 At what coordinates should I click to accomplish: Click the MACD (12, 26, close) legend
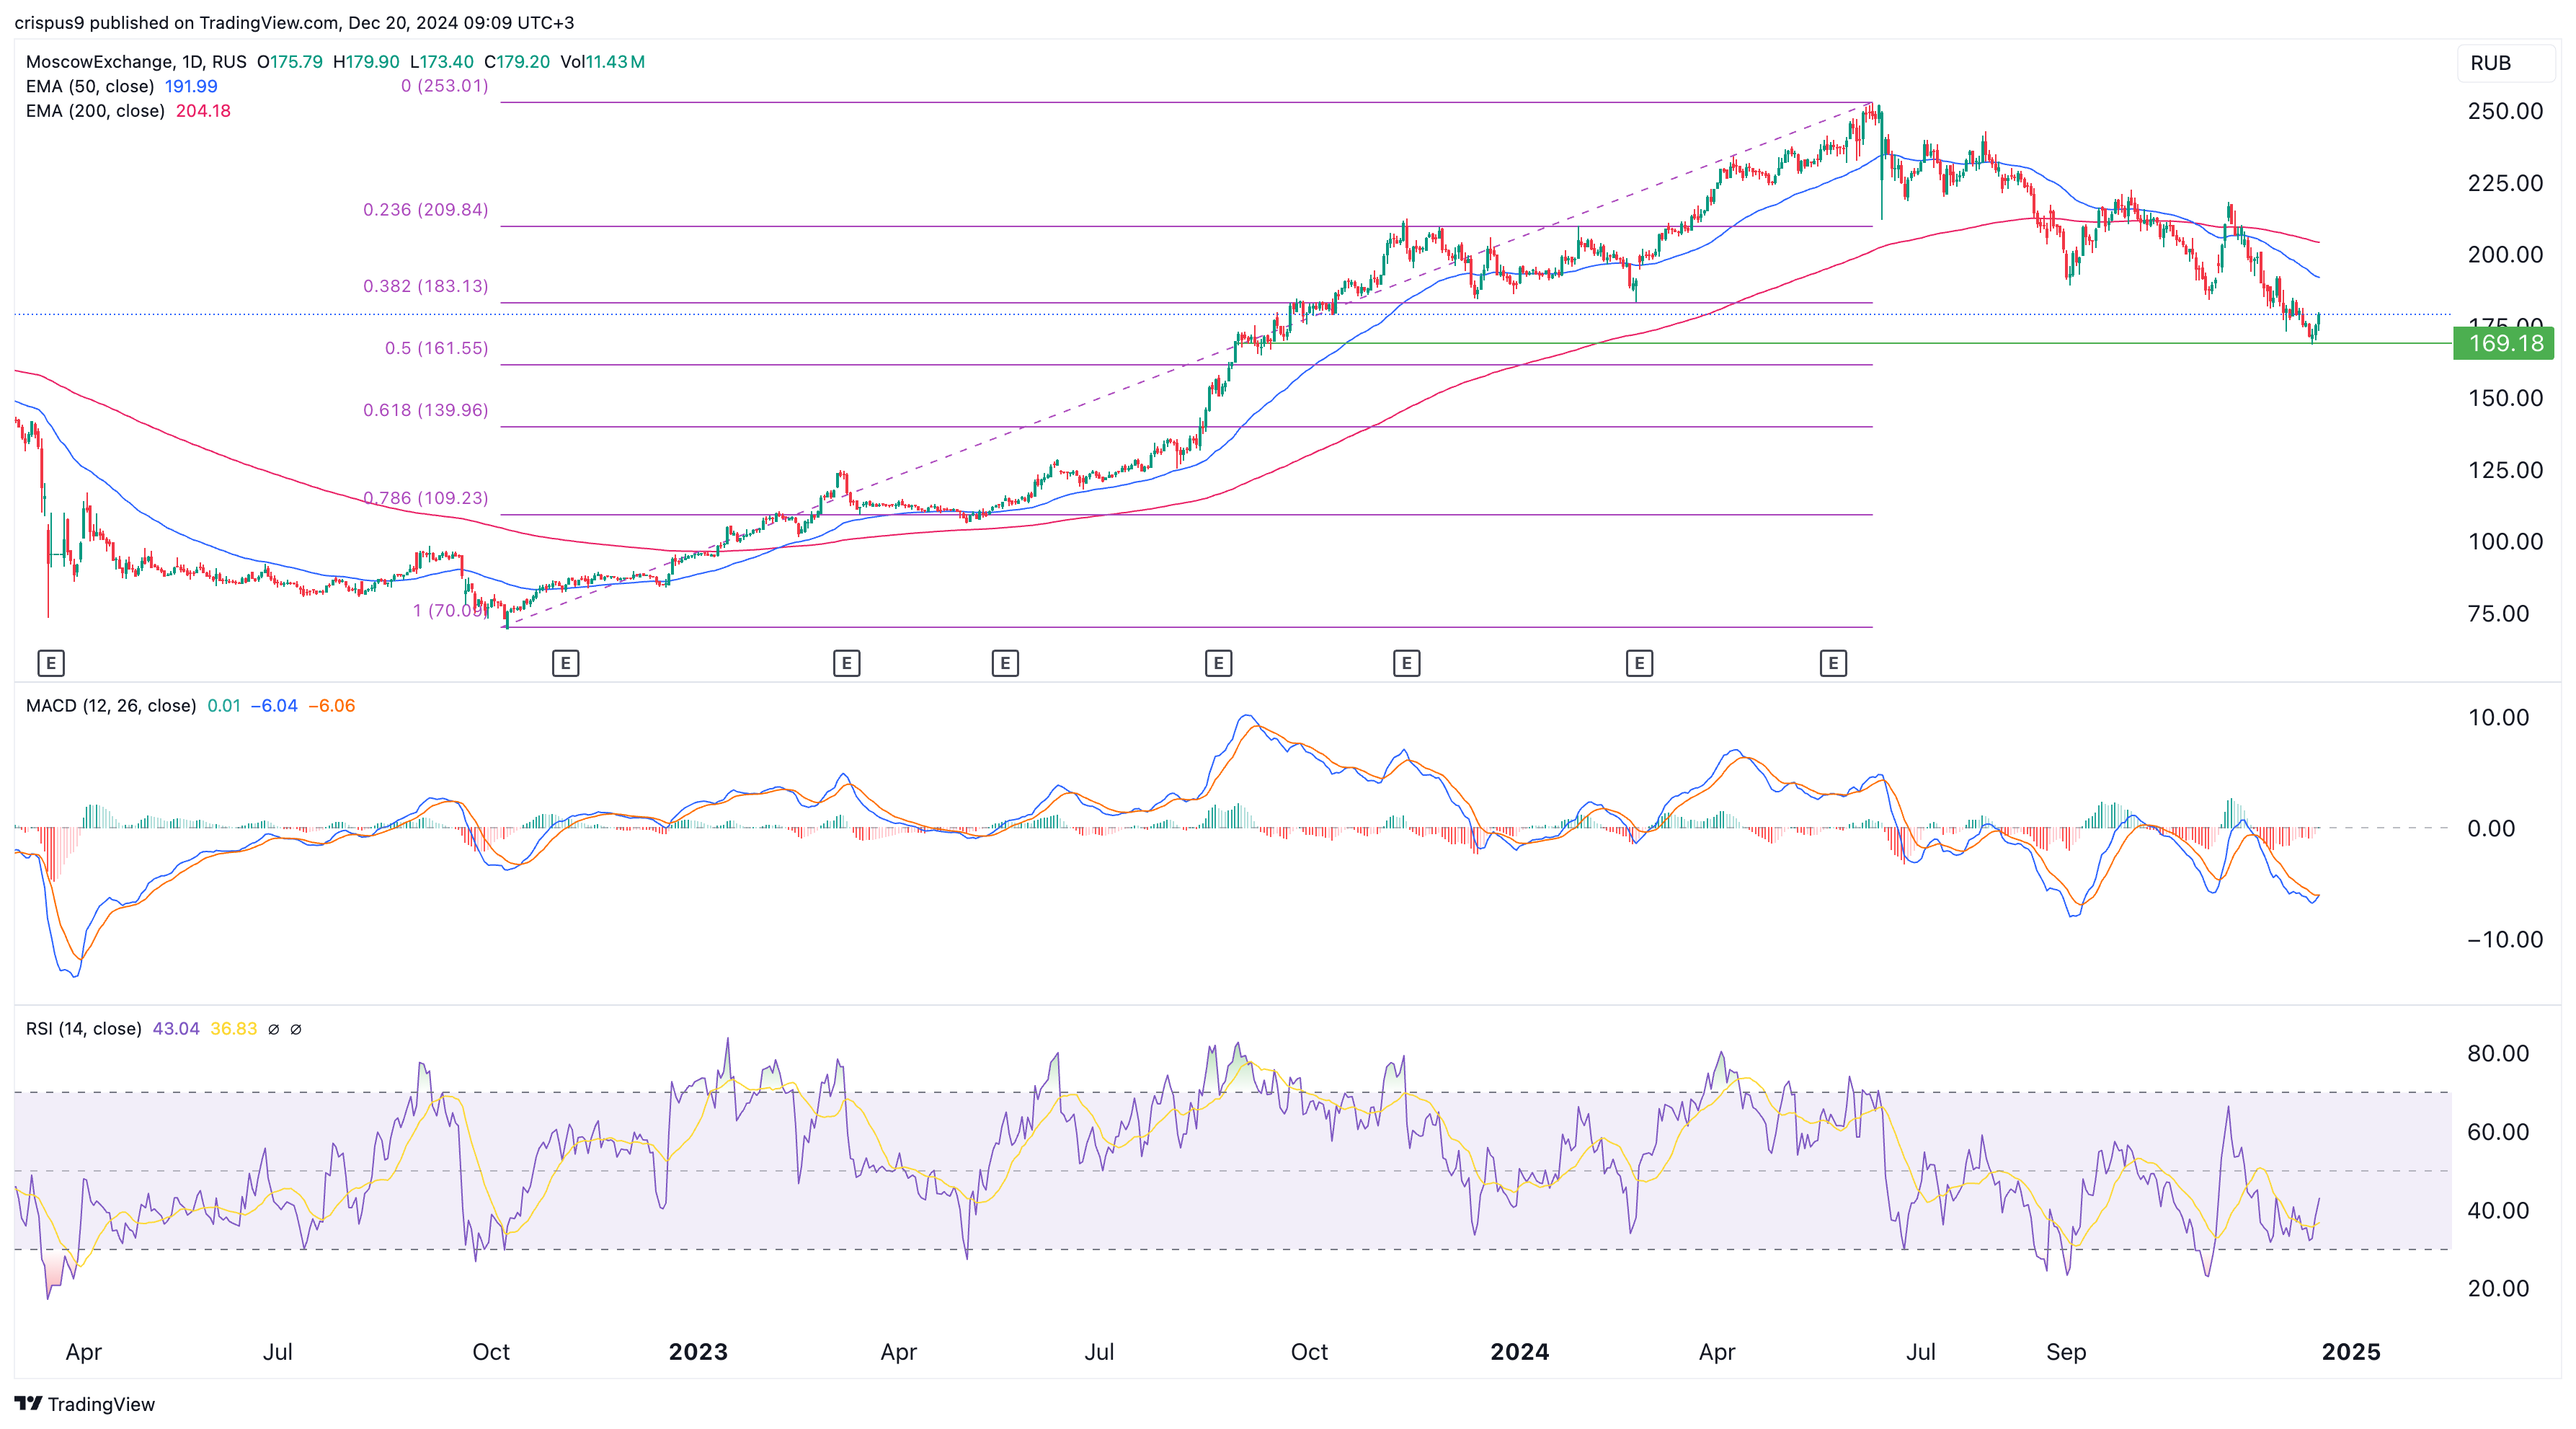(110, 706)
